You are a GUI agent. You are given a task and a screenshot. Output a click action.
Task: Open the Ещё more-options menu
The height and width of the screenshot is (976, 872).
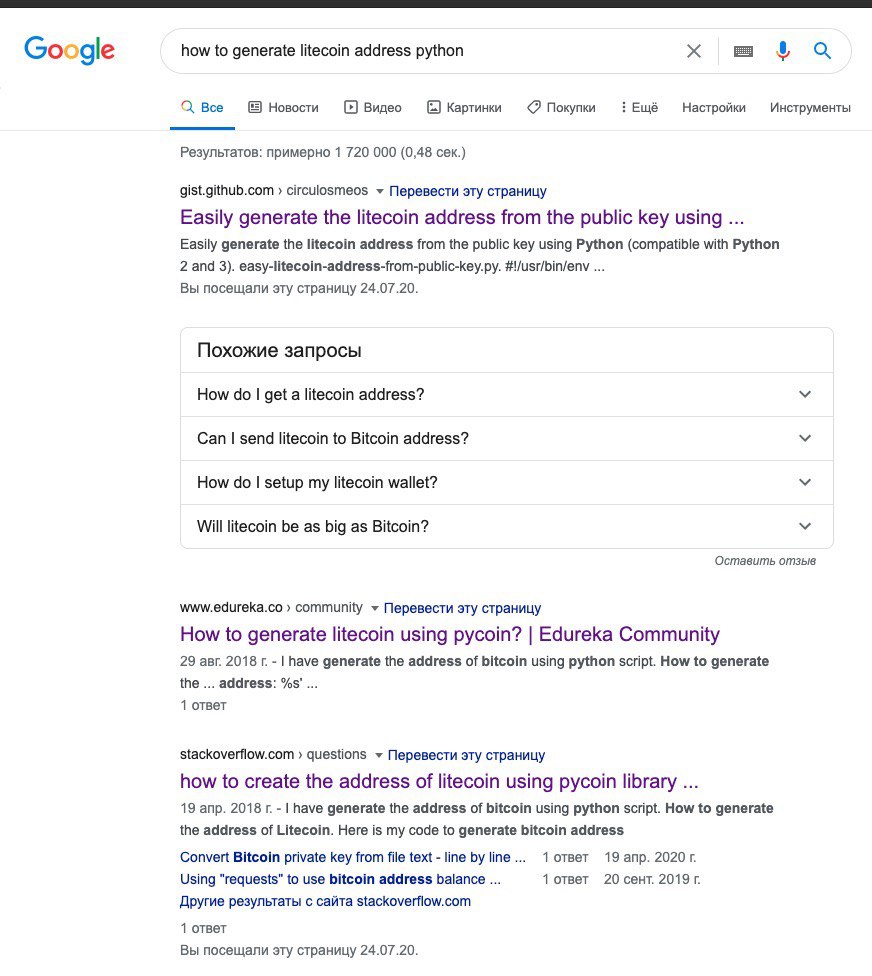(x=639, y=107)
